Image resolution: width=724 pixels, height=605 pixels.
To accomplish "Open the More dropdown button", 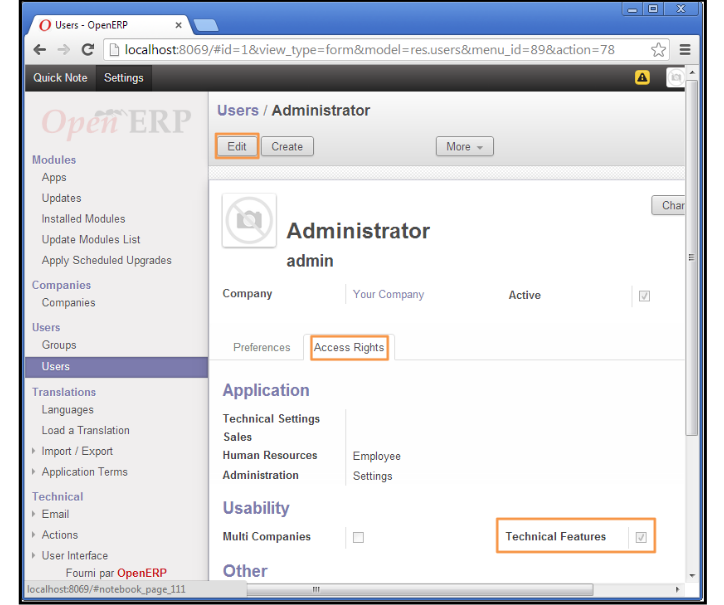I will pos(465,146).
